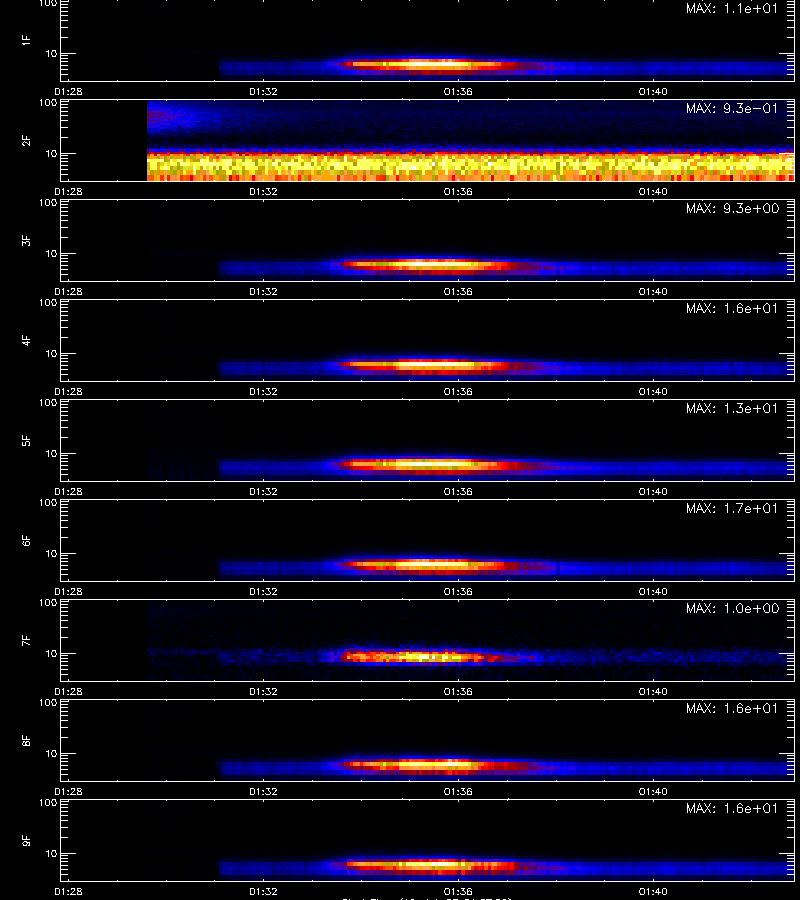Click the 01:28 time label under panel 5F
The image size is (800, 900).
tap(68, 491)
